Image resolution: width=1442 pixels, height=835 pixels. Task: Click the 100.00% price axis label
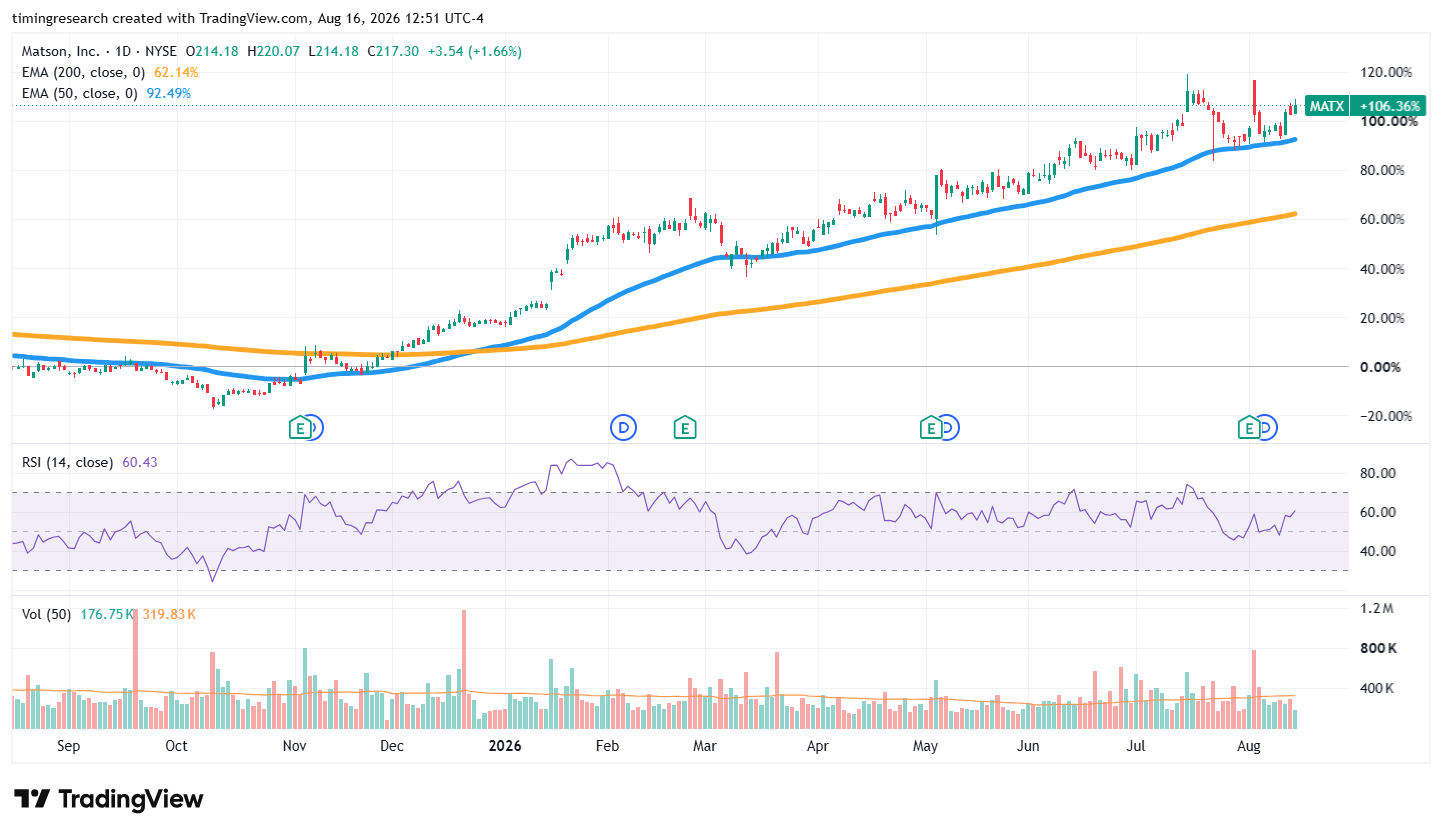point(1389,121)
